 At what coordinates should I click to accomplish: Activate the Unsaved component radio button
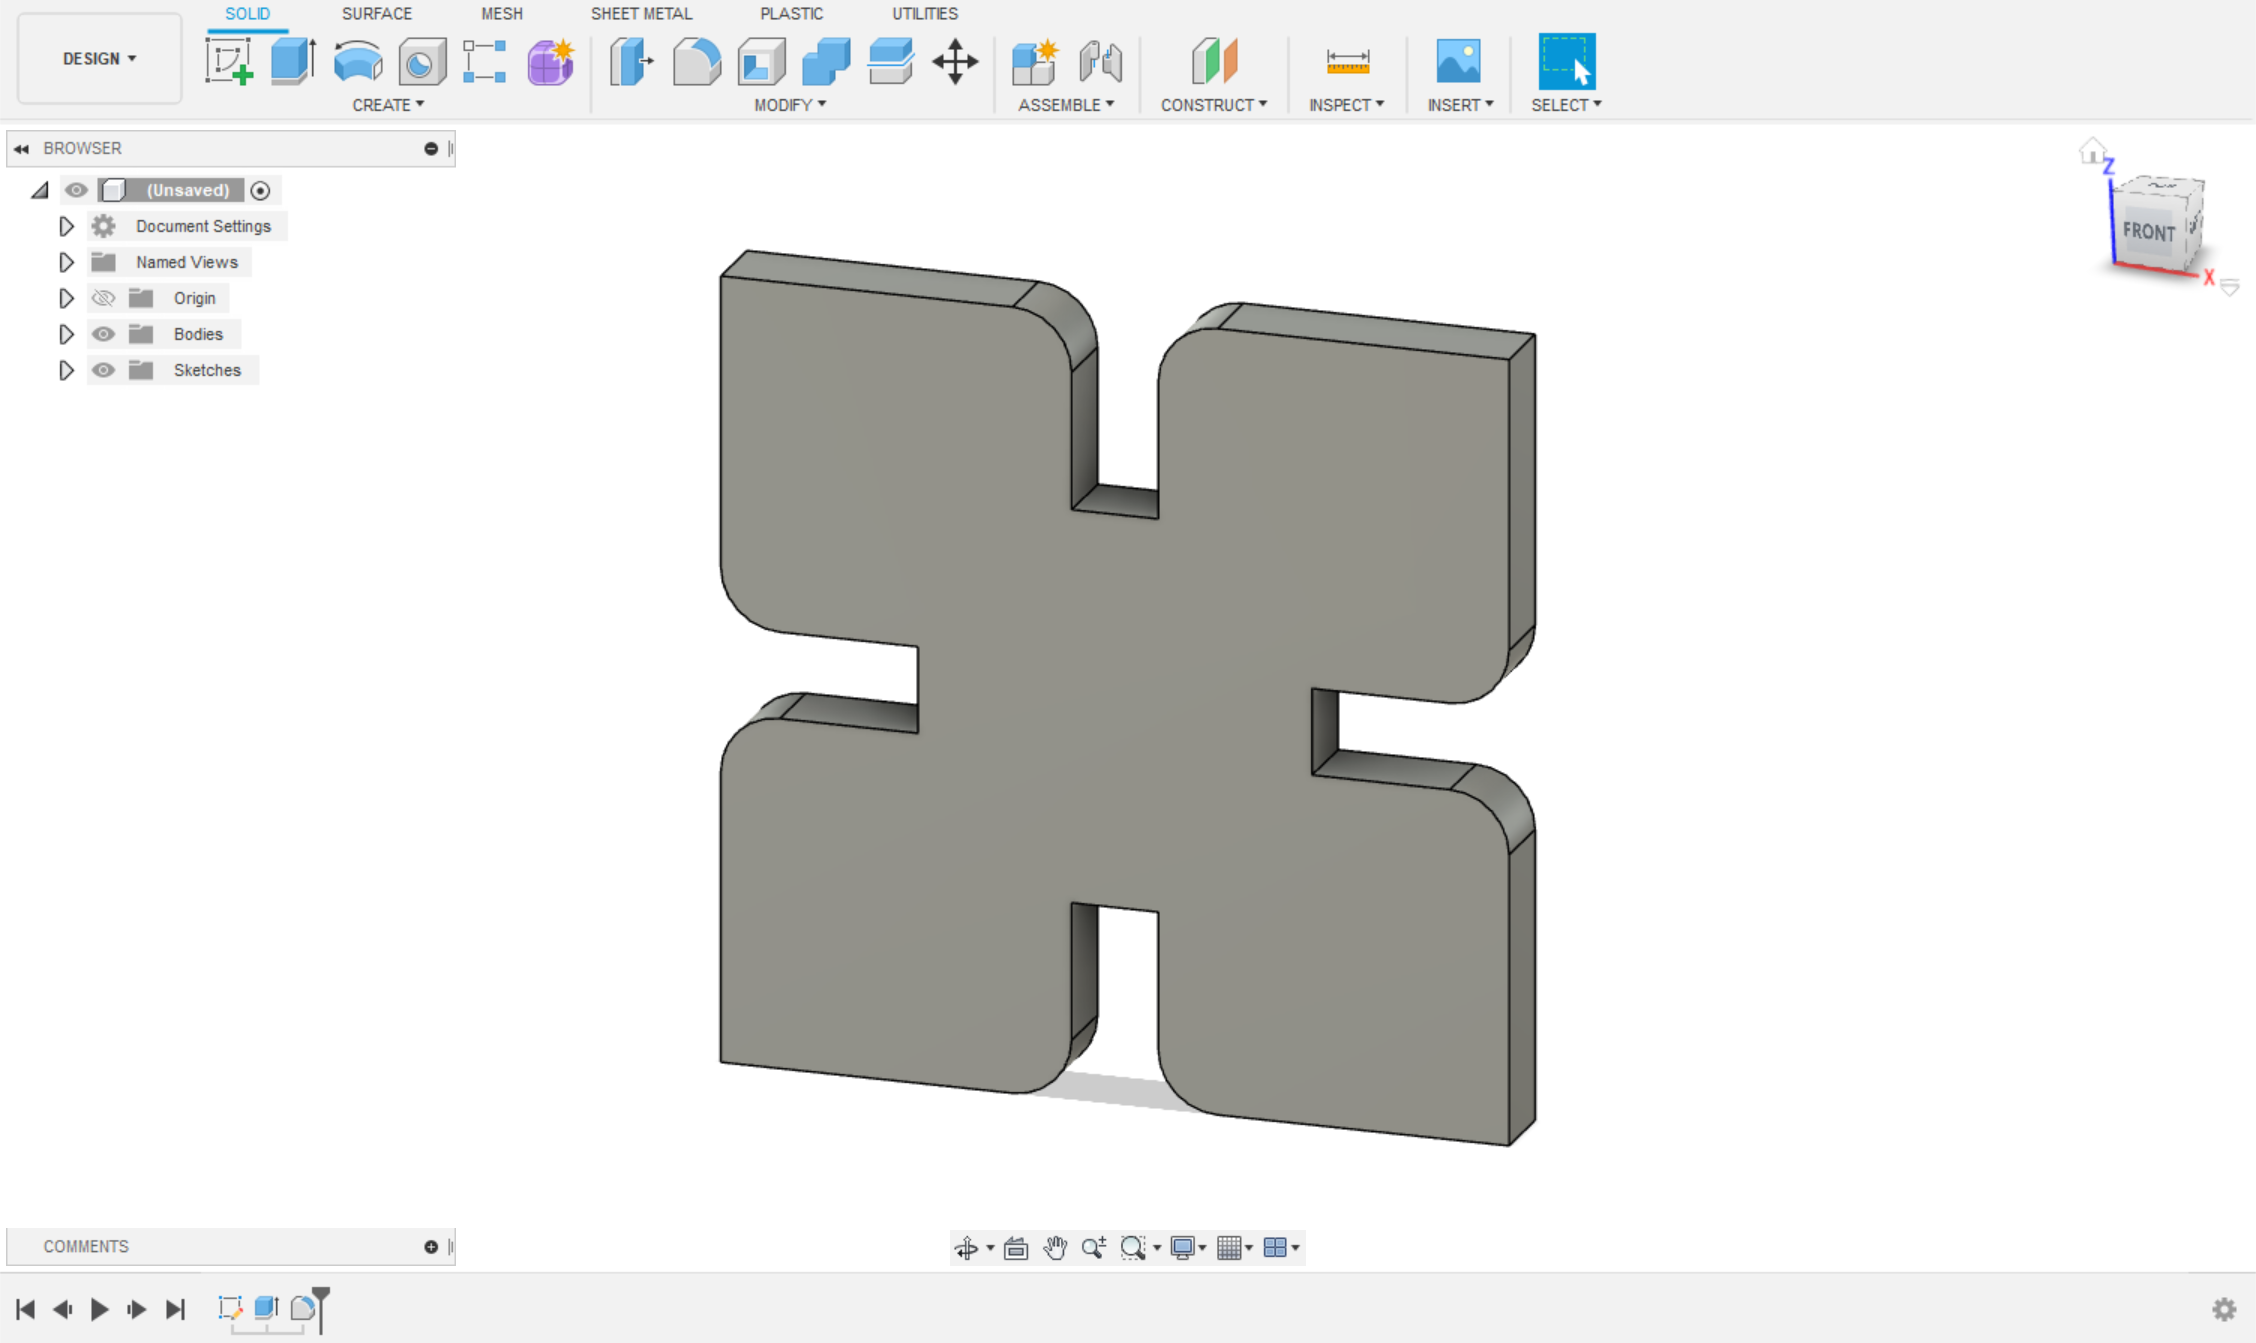click(x=260, y=190)
